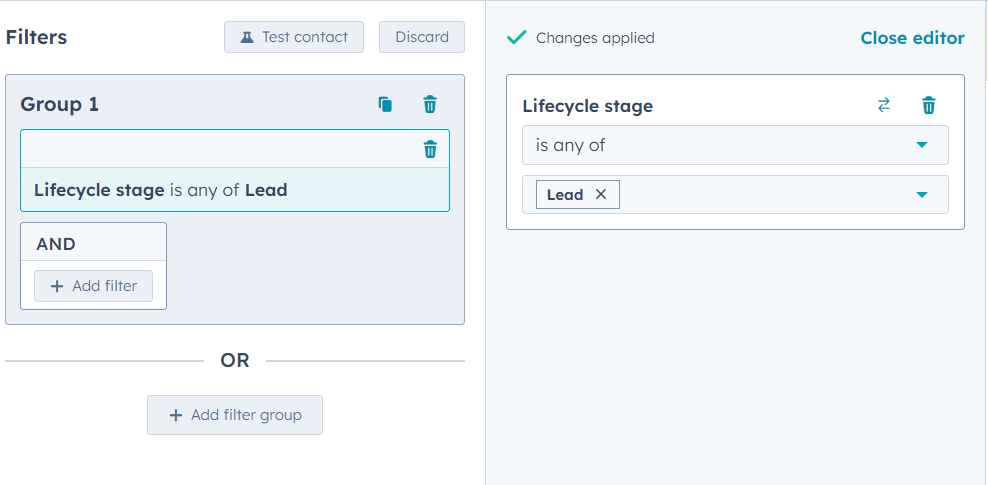The height and width of the screenshot is (485, 988).
Task: Clone Group 1 with the copy icon
Action: pyautogui.click(x=385, y=105)
